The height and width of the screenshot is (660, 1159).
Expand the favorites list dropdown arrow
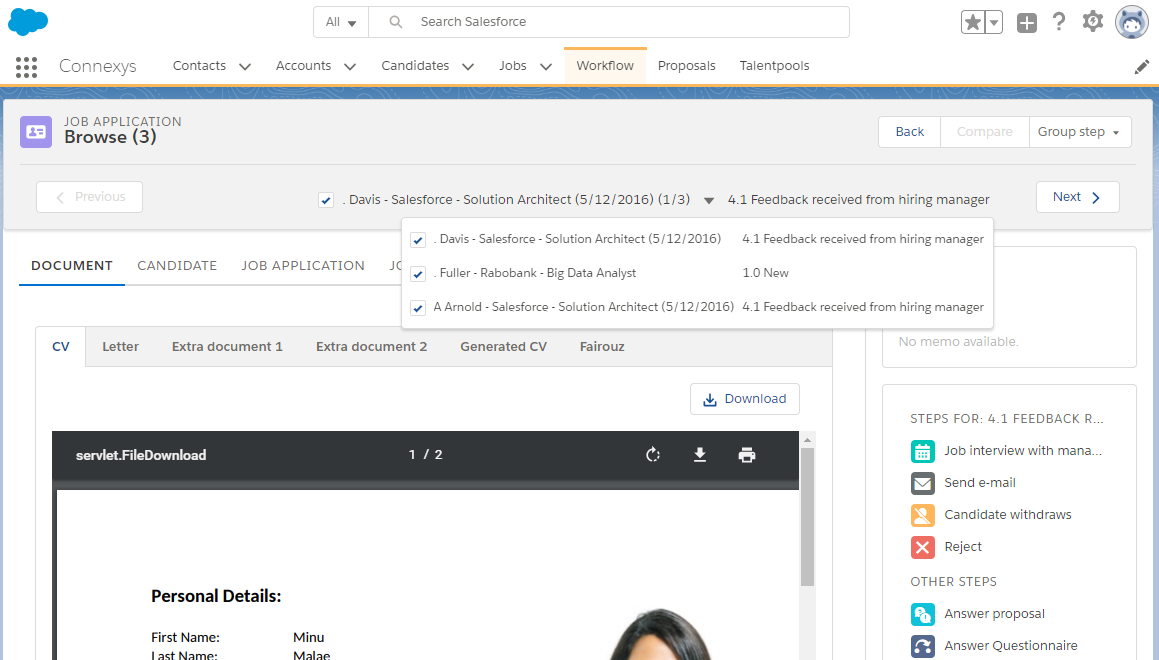(994, 22)
